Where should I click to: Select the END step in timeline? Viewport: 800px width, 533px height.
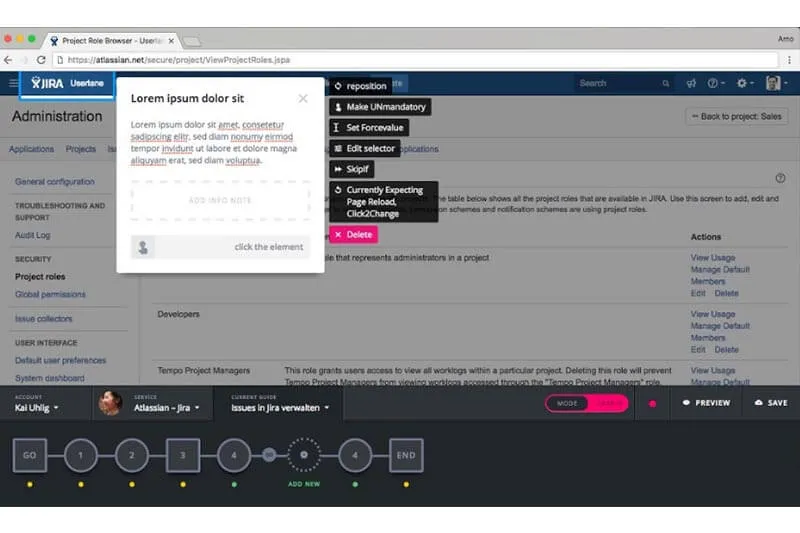406,455
